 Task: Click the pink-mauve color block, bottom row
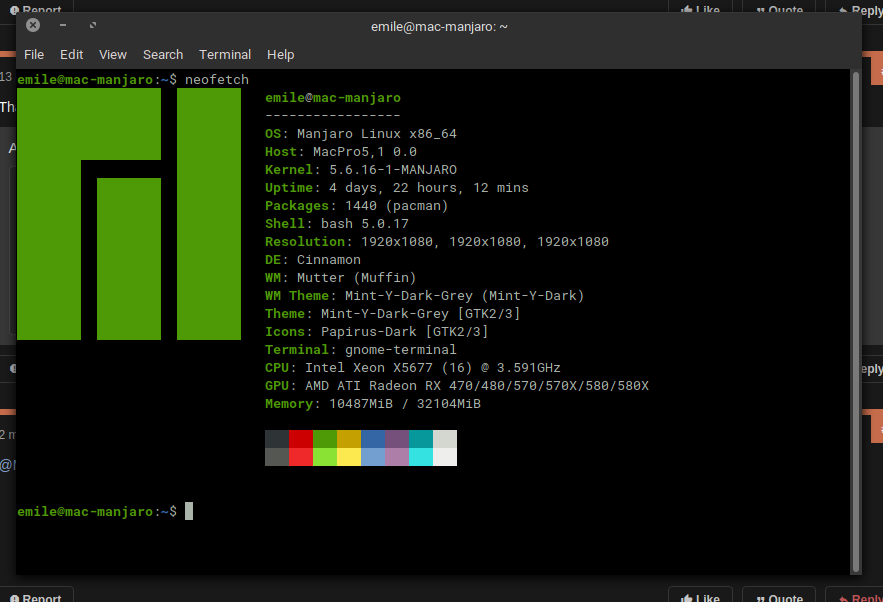[x=397, y=457]
